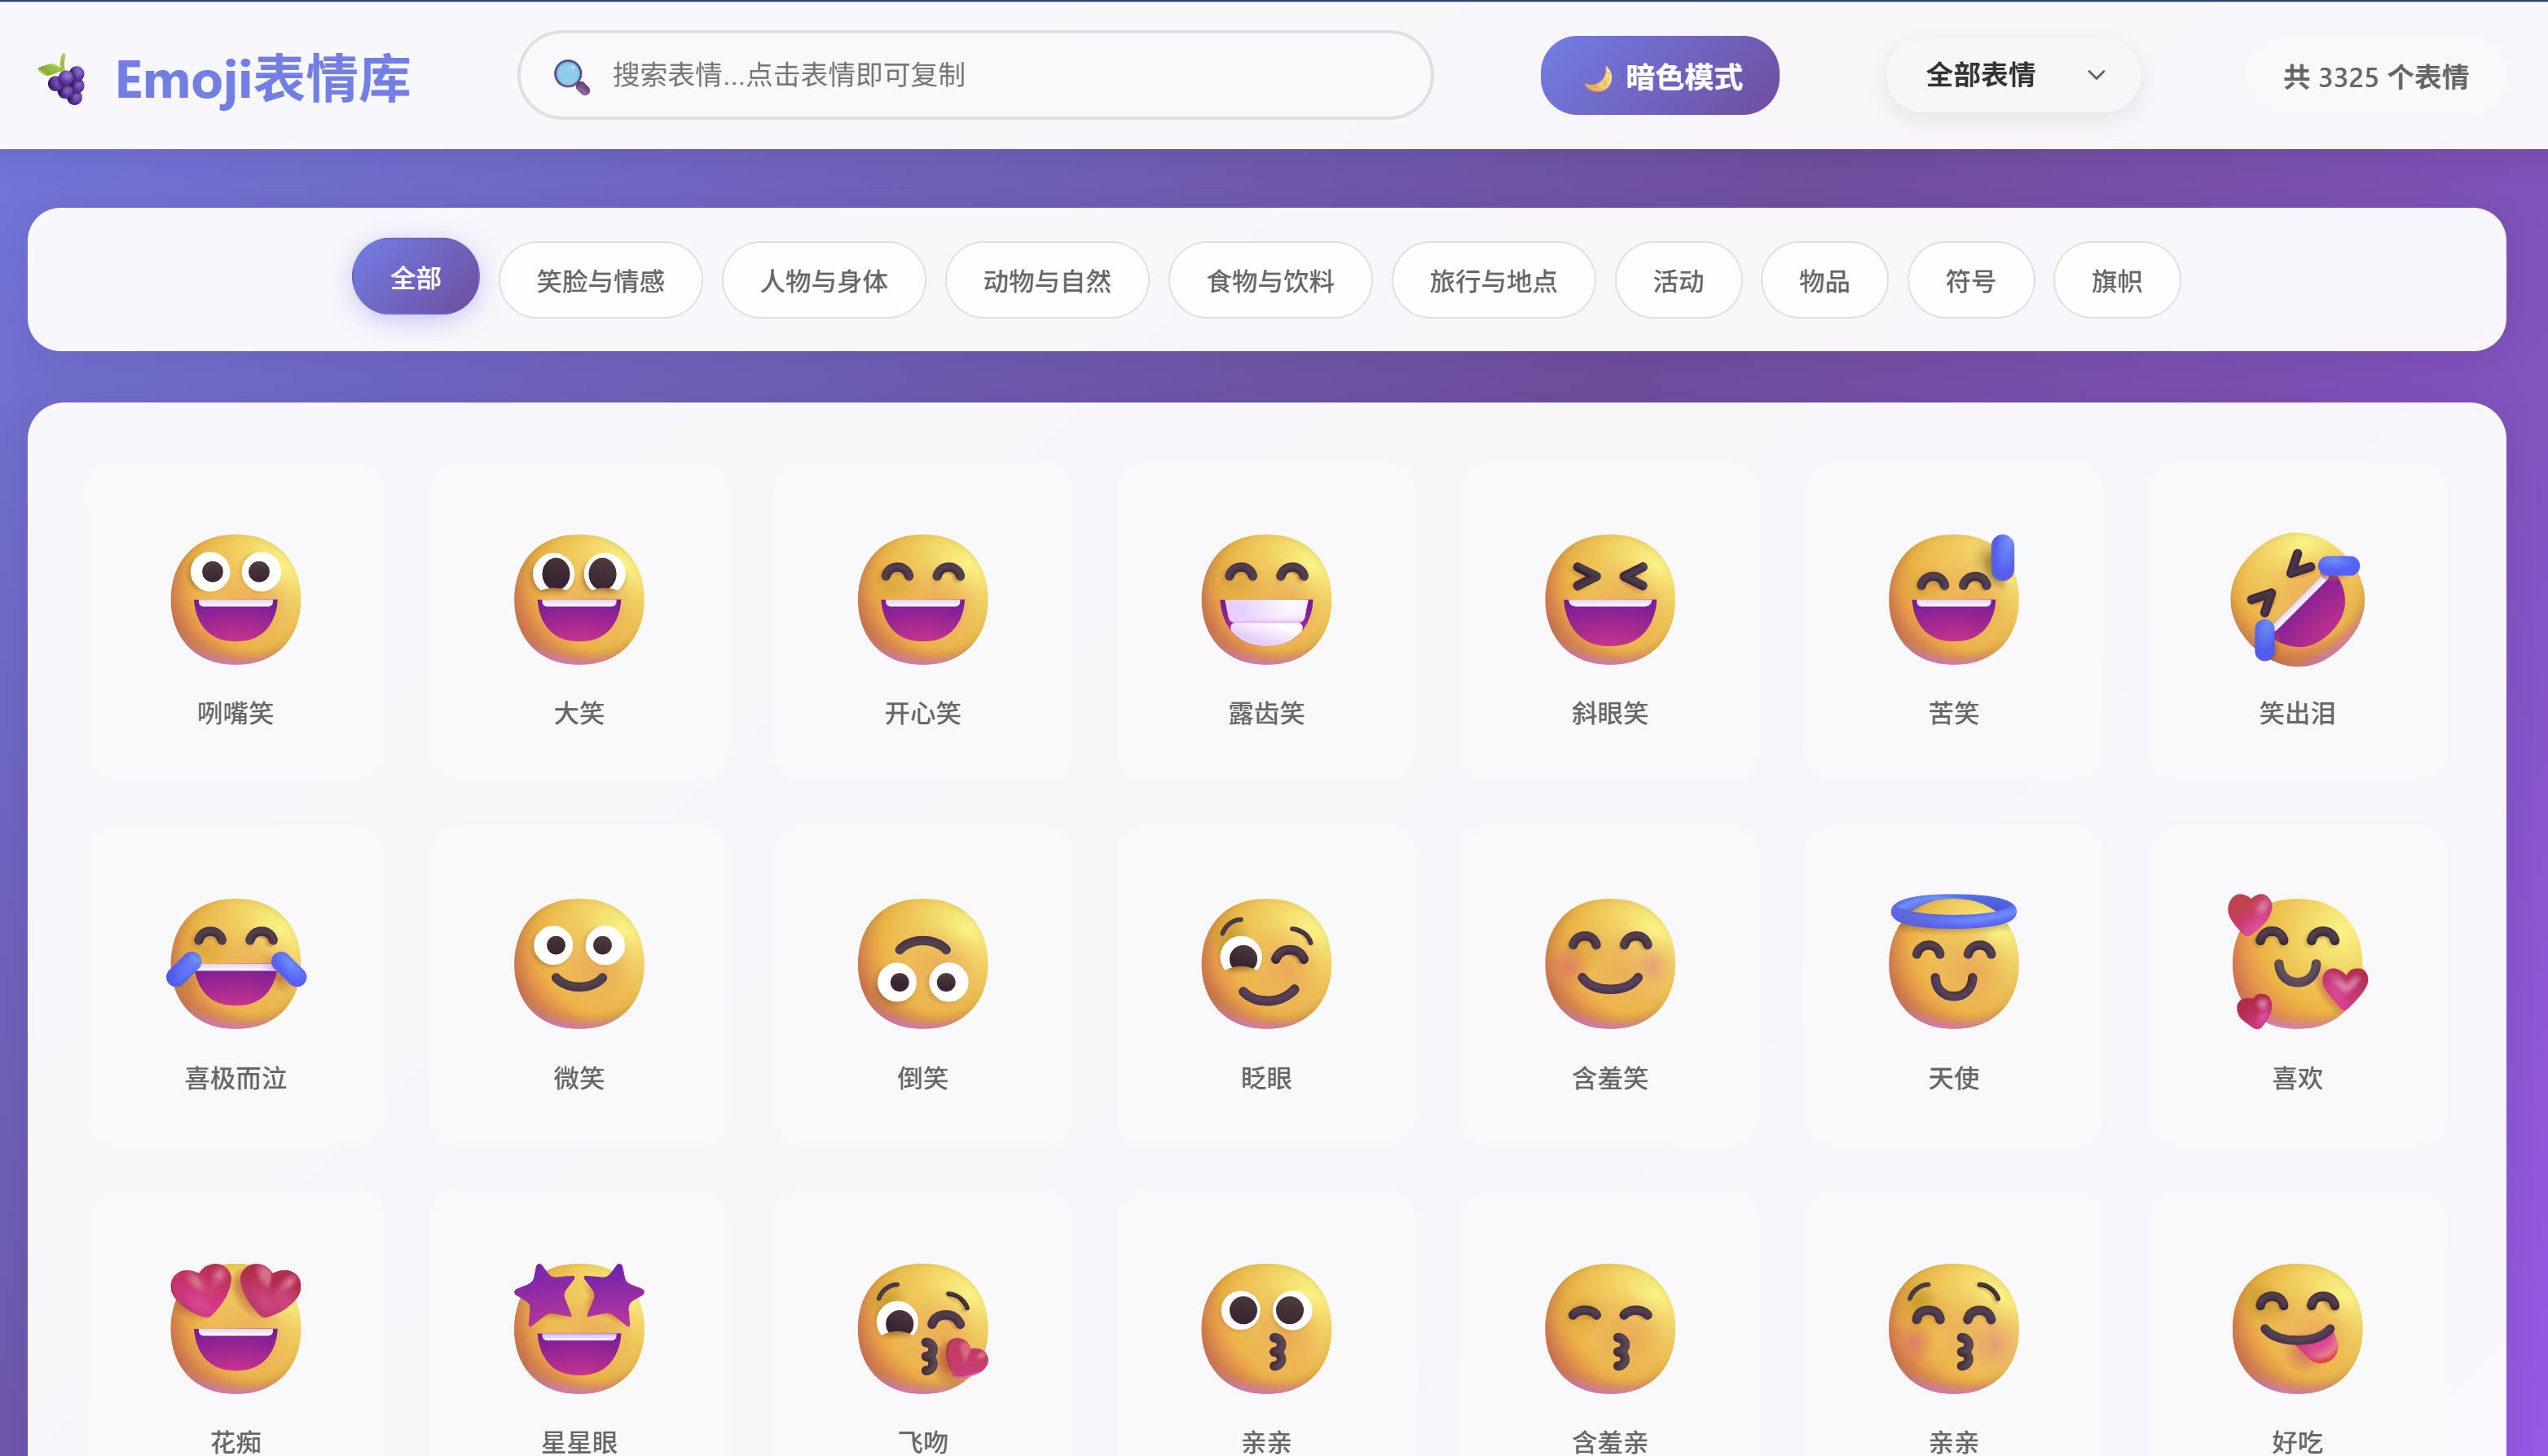Image resolution: width=2548 pixels, height=1456 pixels.
Task: Click the 共 3325 个表情 counter
Action: [2375, 77]
